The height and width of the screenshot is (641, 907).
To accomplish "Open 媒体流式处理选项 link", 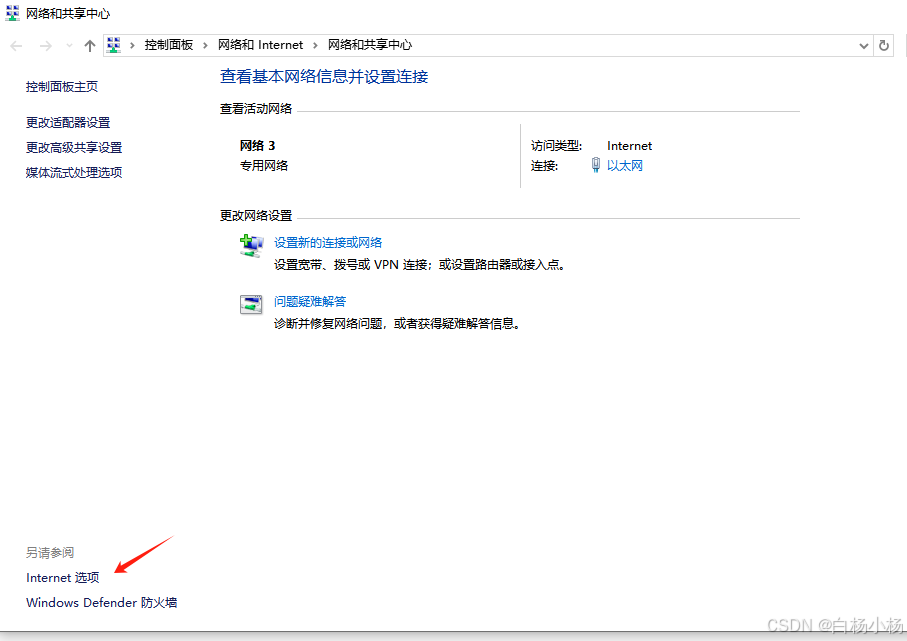I will click(74, 172).
